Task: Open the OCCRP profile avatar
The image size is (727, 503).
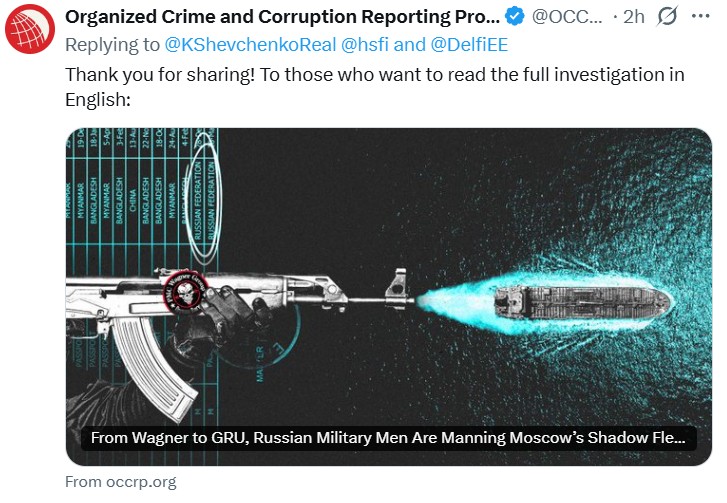Action: point(29,28)
